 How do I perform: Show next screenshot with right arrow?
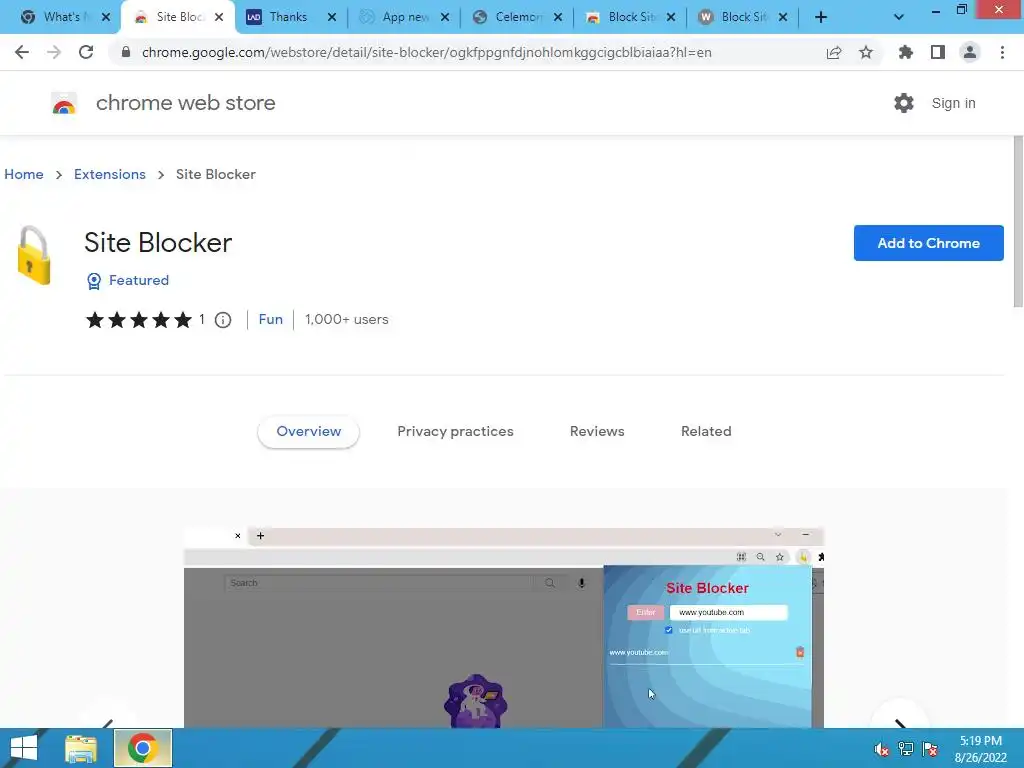[x=900, y=722]
